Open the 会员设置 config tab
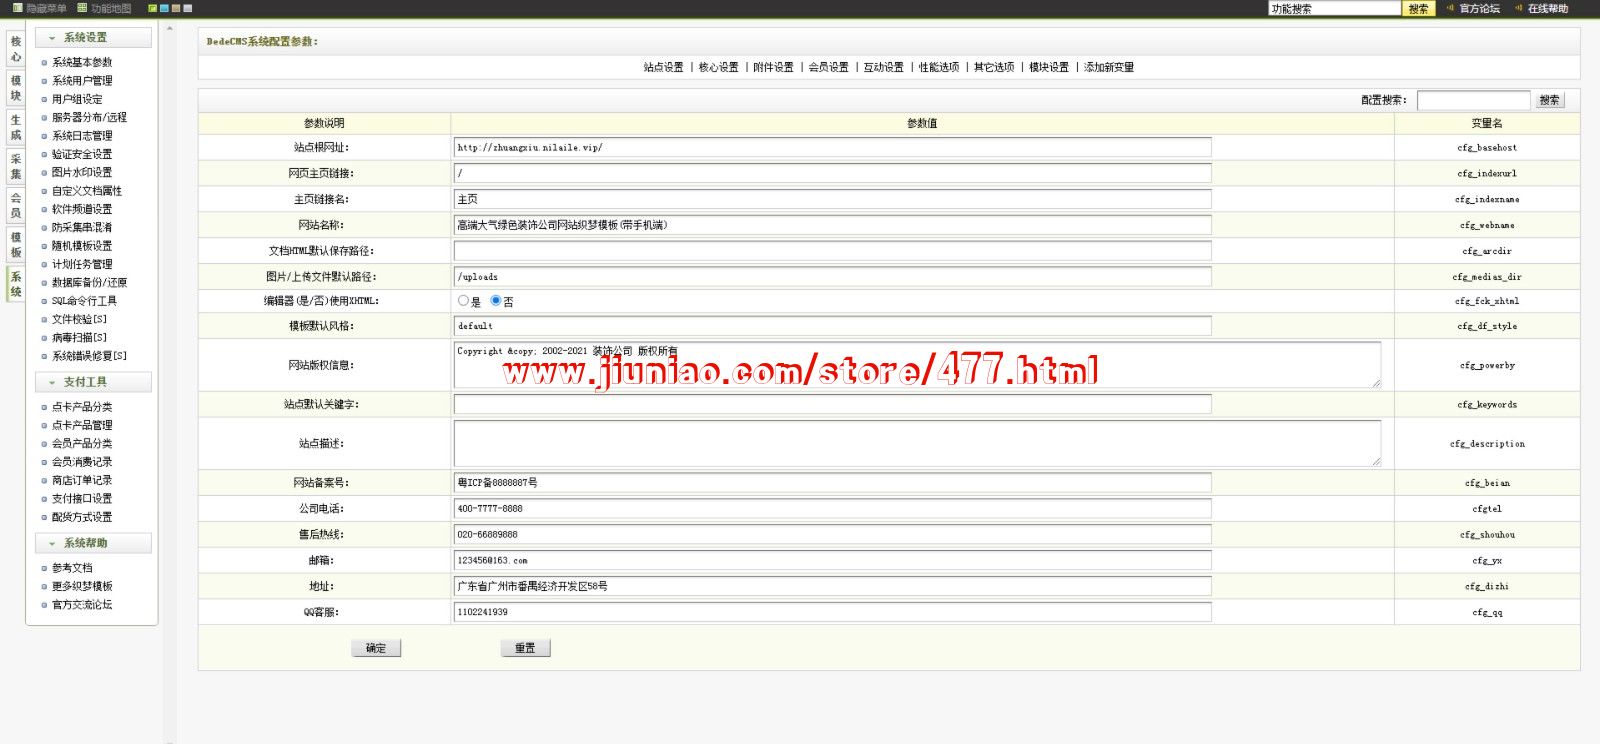The image size is (1600, 744). pos(828,67)
